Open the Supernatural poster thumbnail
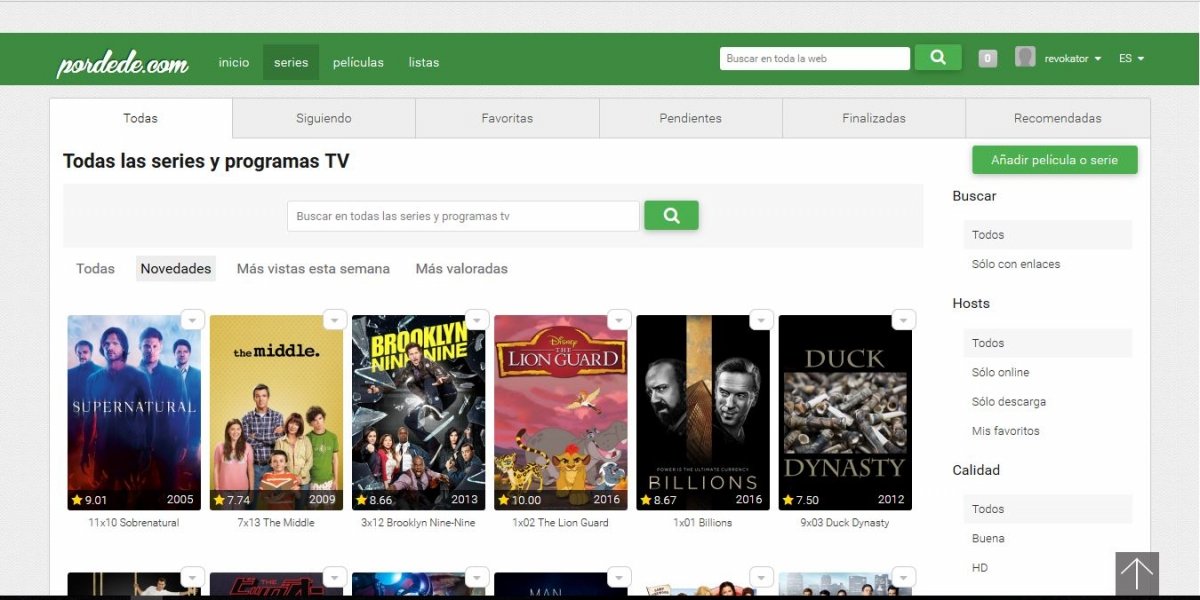The height and width of the screenshot is (600, 1200). [134, 413]
